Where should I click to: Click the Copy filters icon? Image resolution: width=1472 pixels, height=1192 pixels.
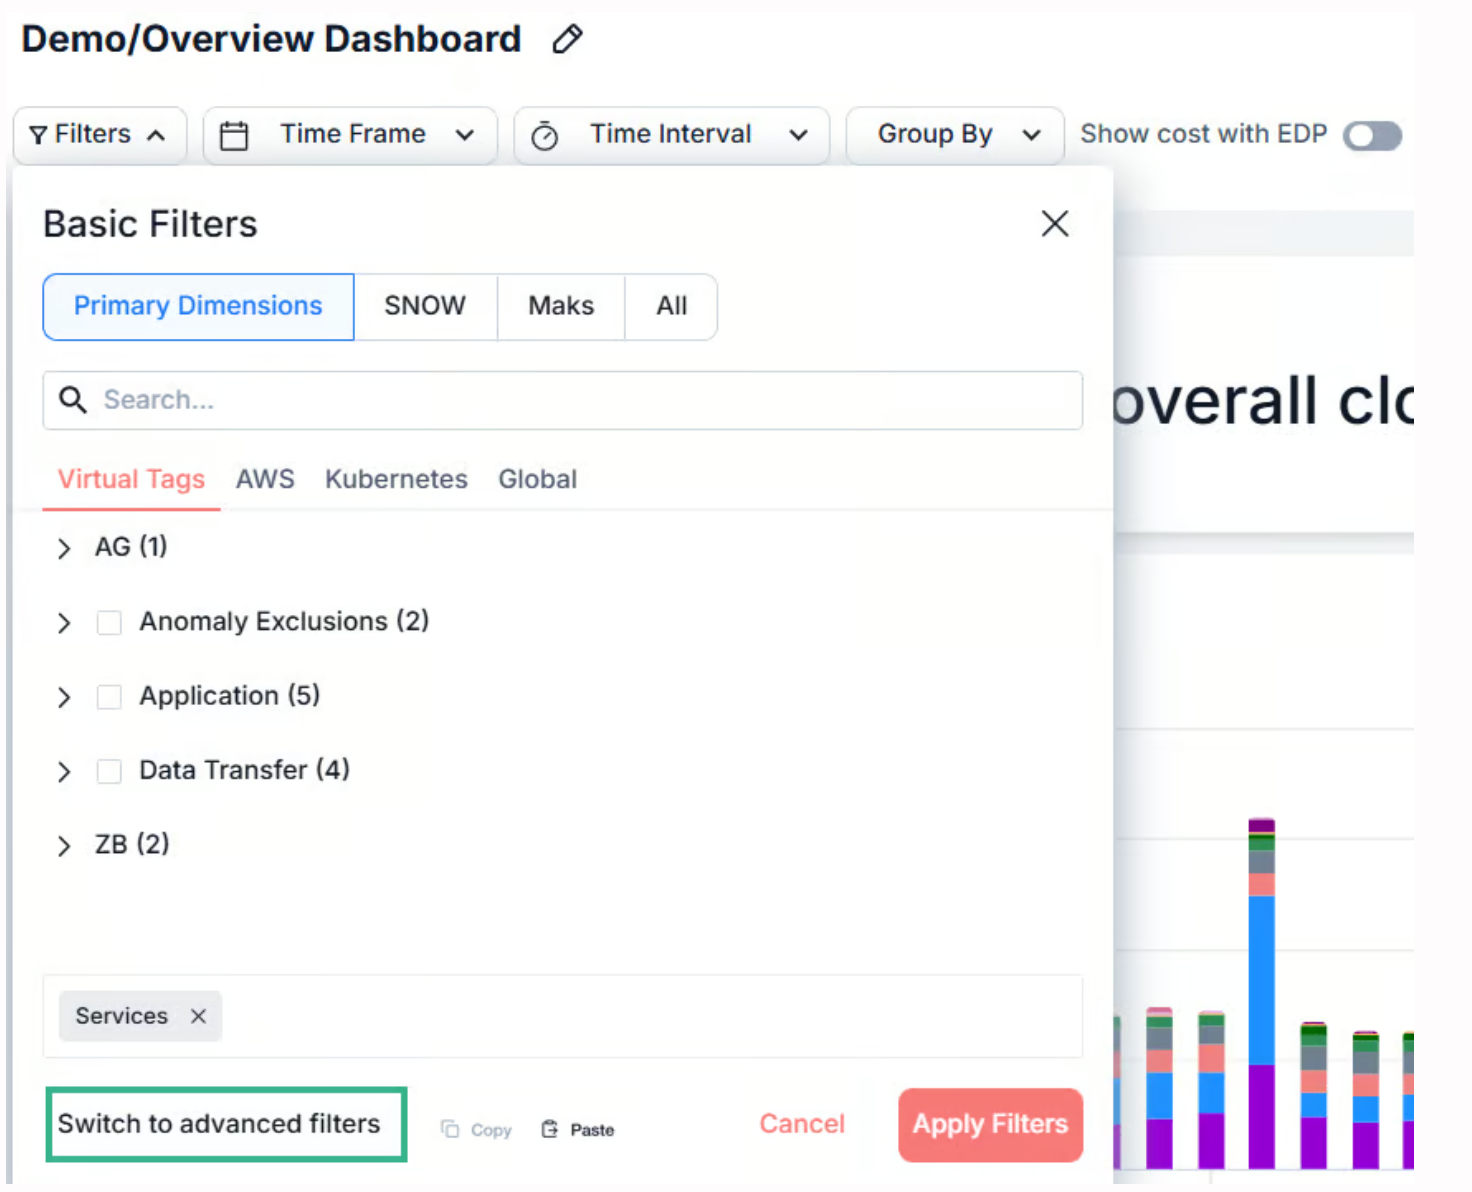(450, 1129)
